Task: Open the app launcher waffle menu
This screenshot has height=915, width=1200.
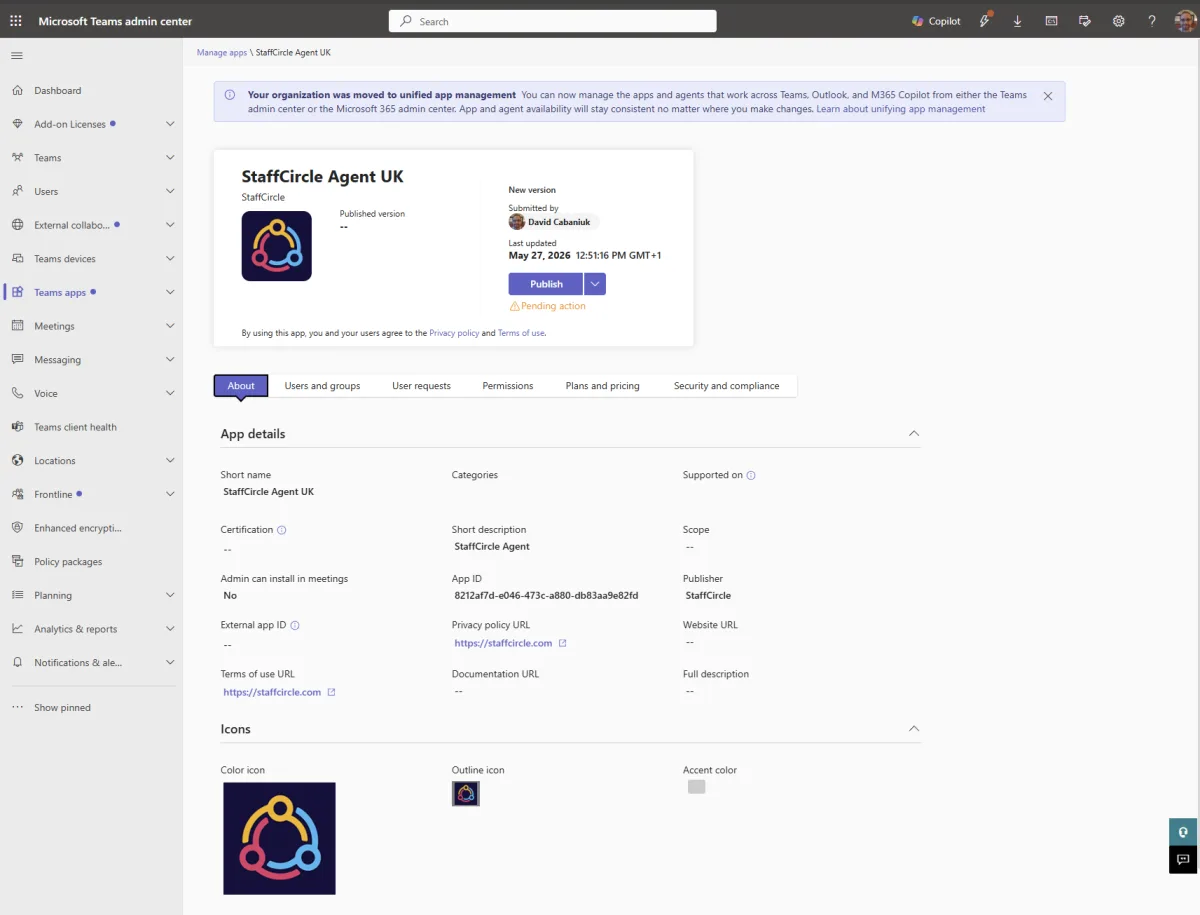Action: pyautogui.click(x=16, y=21)
